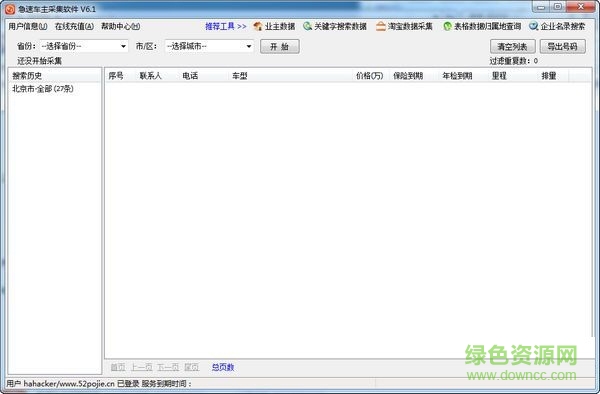This screenshot has height=394, width=600.
Task: Open the 企业名录搜索 tool label
Action: (563, 26)
